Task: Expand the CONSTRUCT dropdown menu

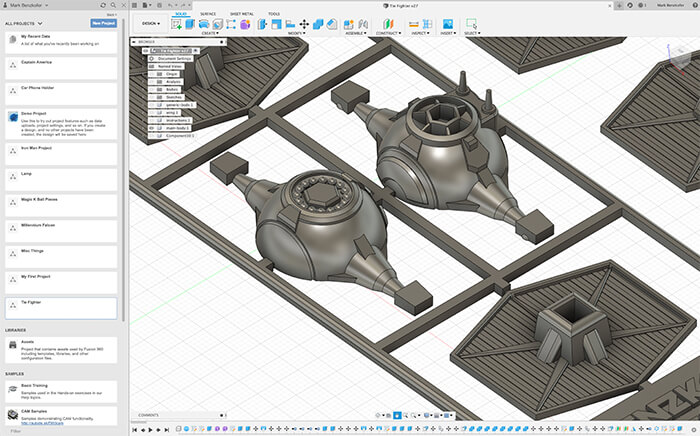Action: click(x=388, y=33)
